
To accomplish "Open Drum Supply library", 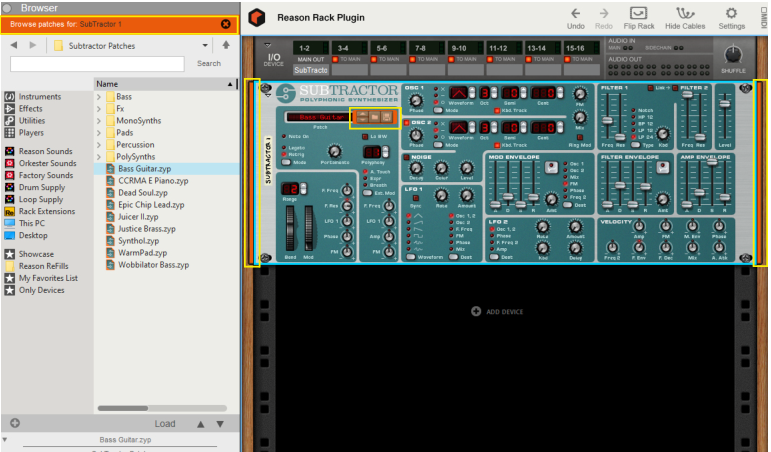I will pyautogui.click(x=42, y=187).
